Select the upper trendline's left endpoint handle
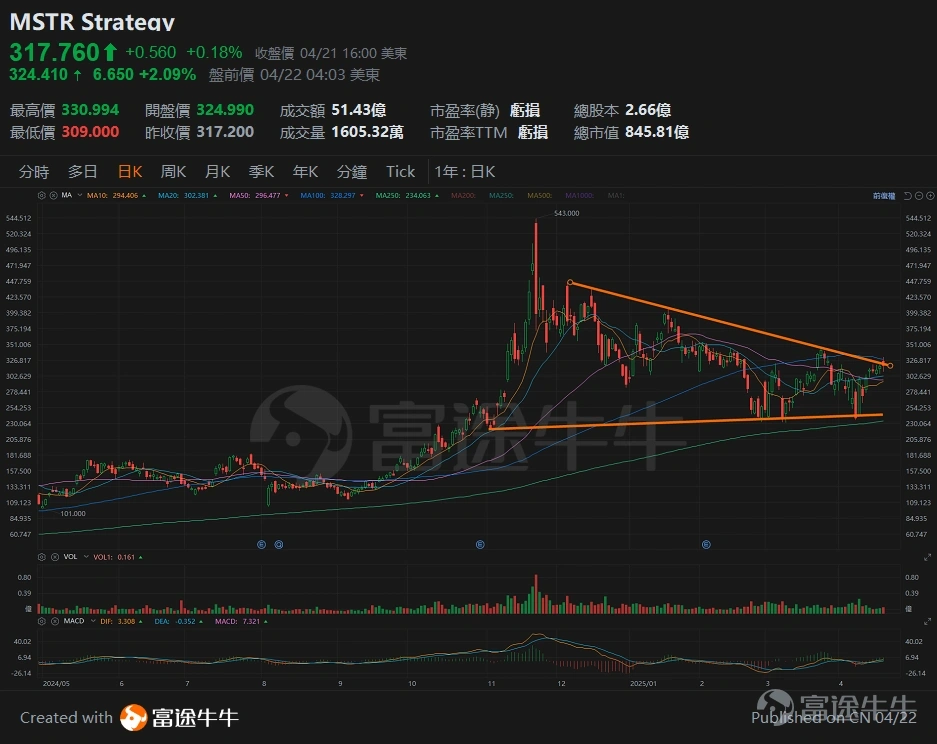The image size is (937, 744). [570, 283]
